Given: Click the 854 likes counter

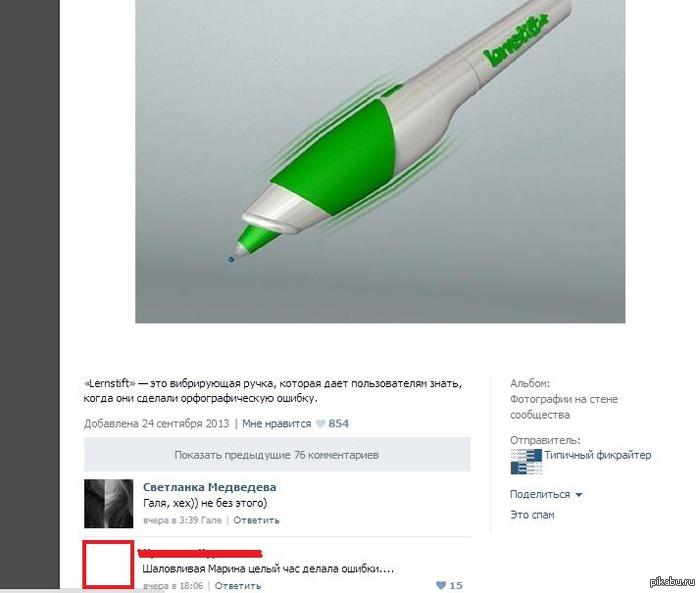Looking at the screenshot, I should click(x=338, y=424).
